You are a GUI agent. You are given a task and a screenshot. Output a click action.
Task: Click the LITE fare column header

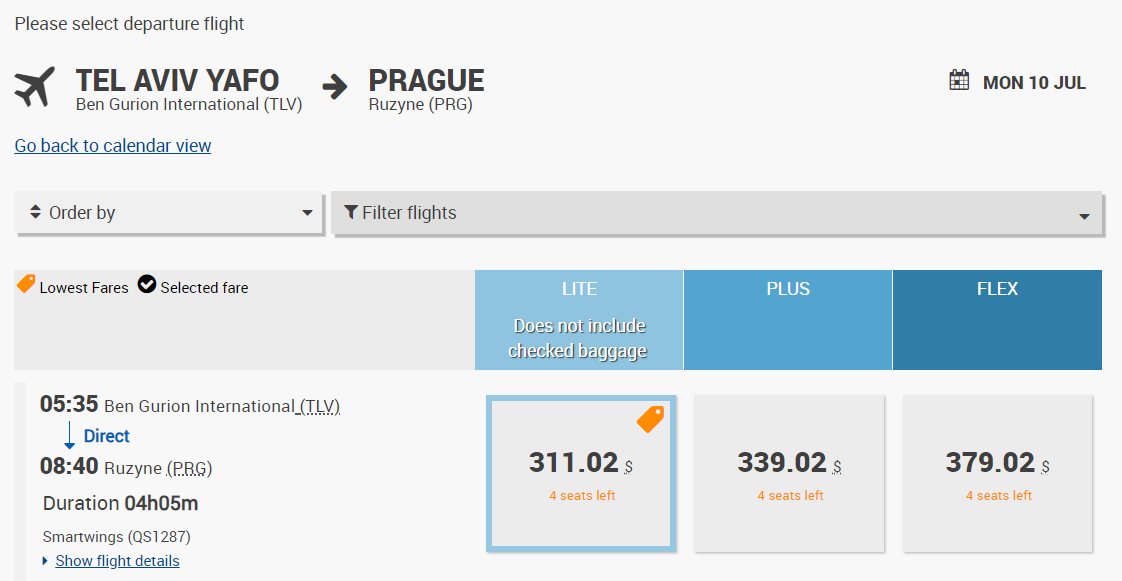[x=579, y=289]
